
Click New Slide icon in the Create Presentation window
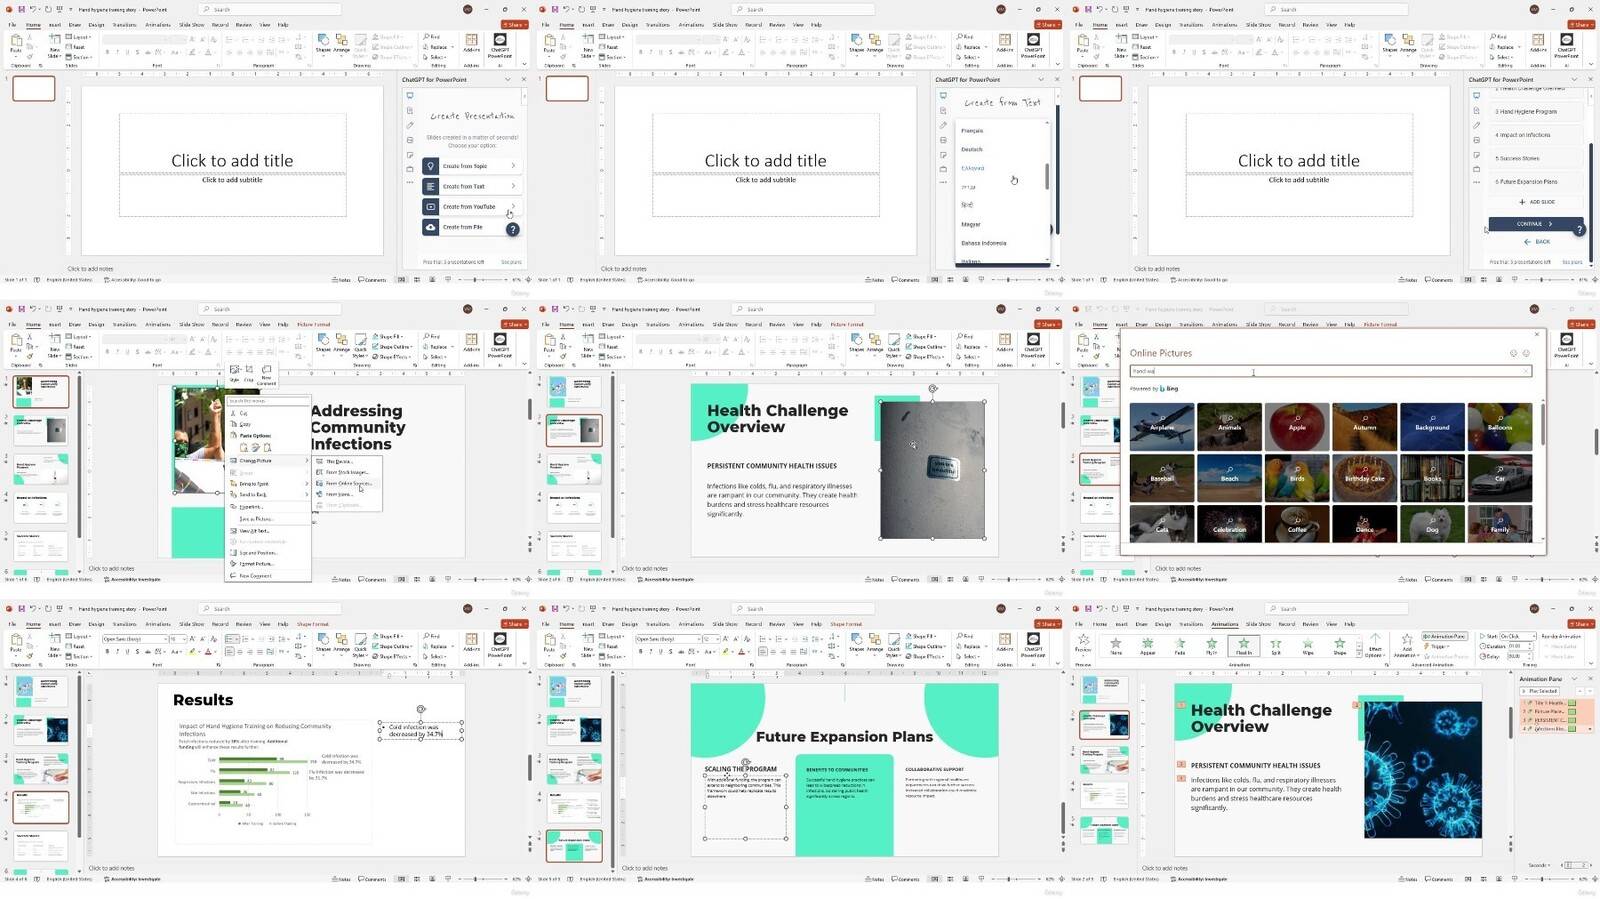click(55, 44)
